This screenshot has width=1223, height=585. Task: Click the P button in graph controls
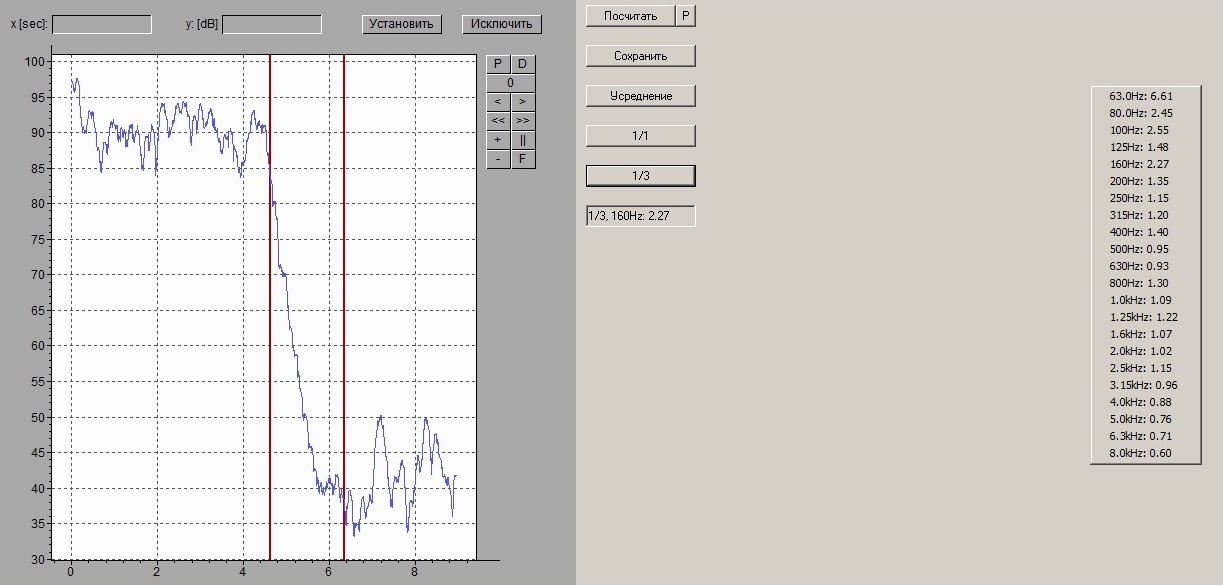click(x=498, y=64)
